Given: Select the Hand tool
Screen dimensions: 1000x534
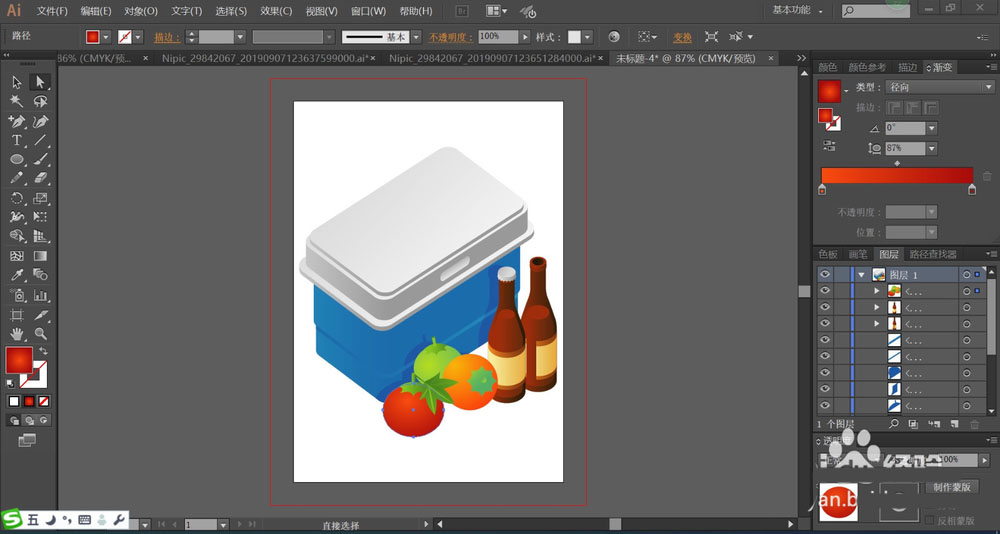Looking at the screenshot, I should pos(17,334).
